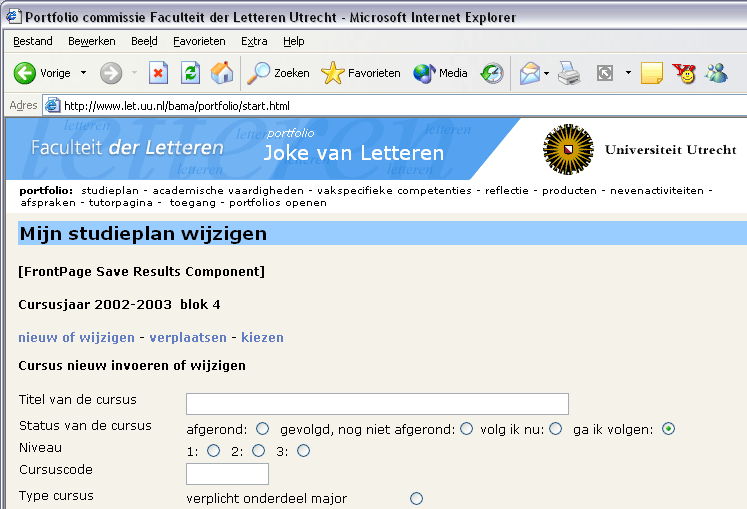
Task: Open the Yahoo smiley icon
Action: (684, 73)
